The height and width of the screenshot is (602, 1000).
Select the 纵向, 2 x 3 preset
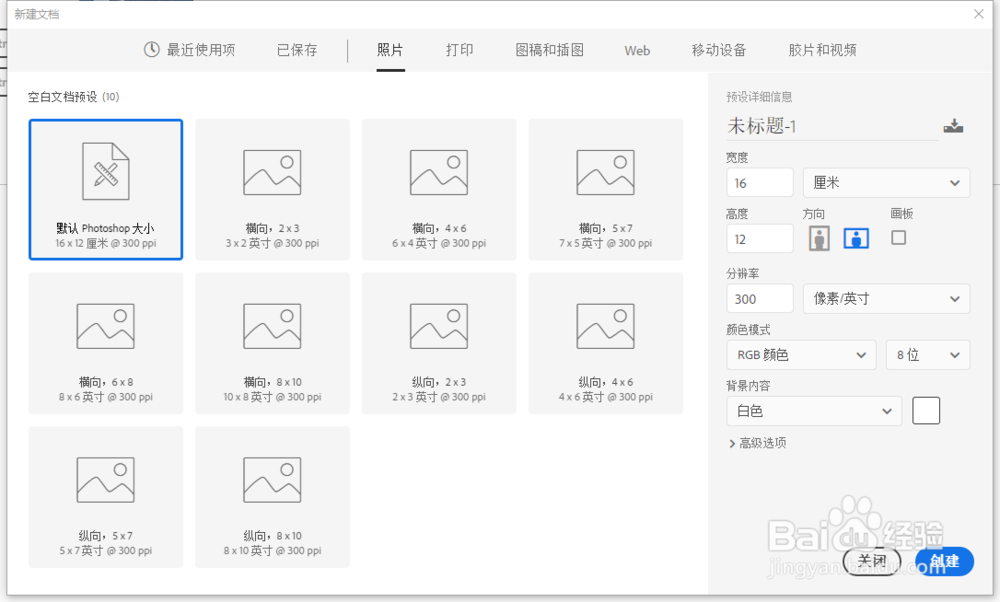coord(438,343)
